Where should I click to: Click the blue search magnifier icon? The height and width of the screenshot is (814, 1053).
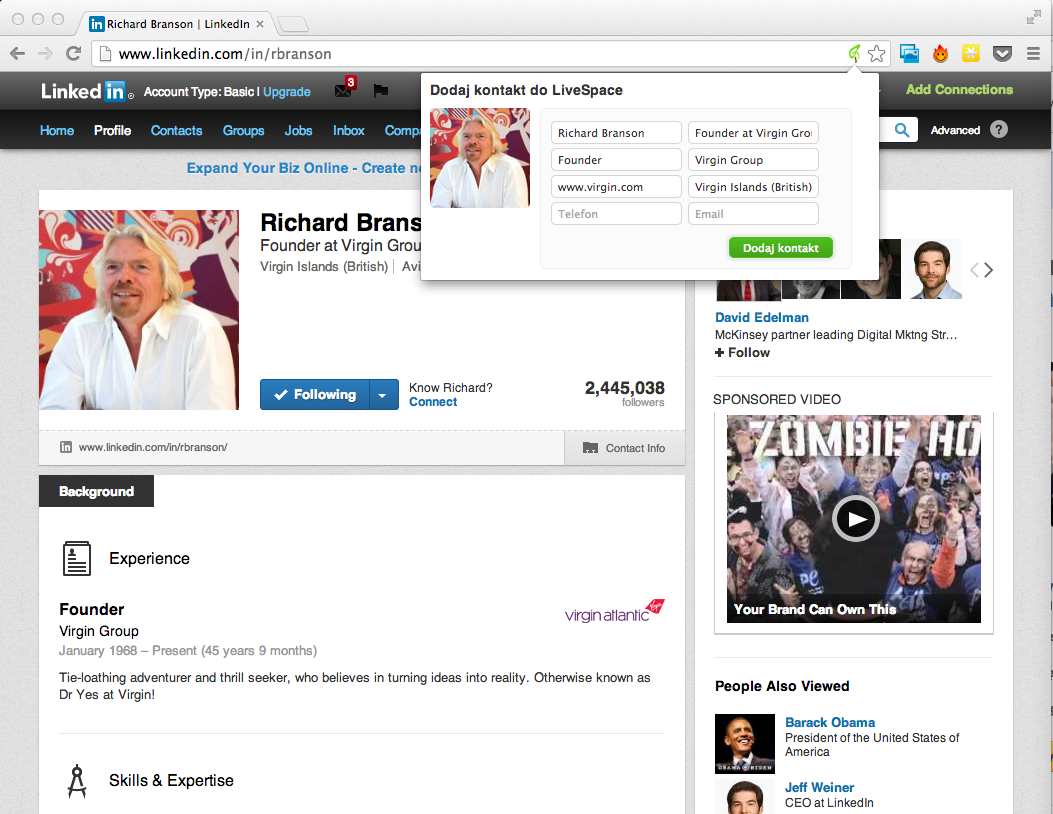pyautogui.click(x=902, y=130)
